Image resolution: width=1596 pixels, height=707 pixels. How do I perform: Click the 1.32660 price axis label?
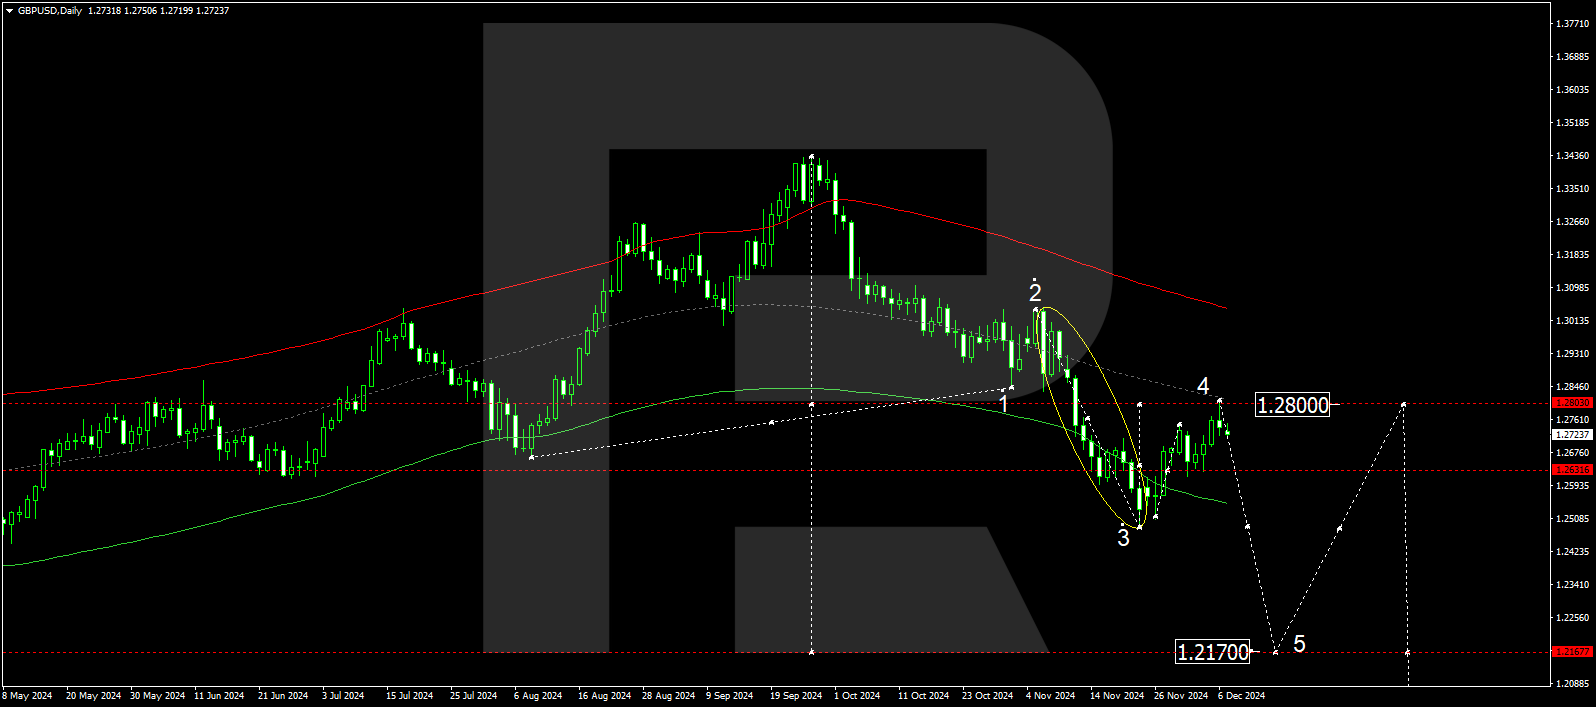(1573, 222)
